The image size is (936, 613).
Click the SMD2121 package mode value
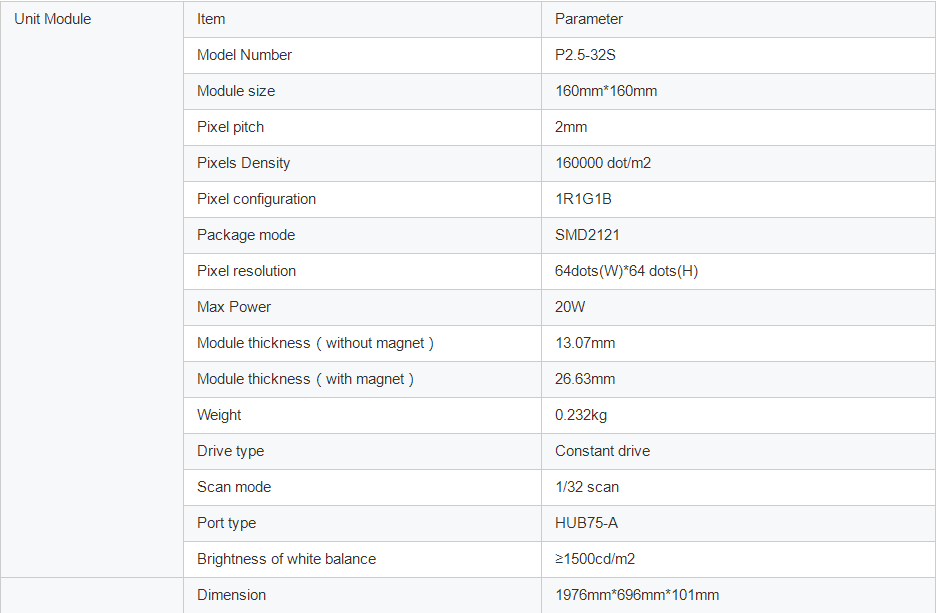click(x=587, y=235)
